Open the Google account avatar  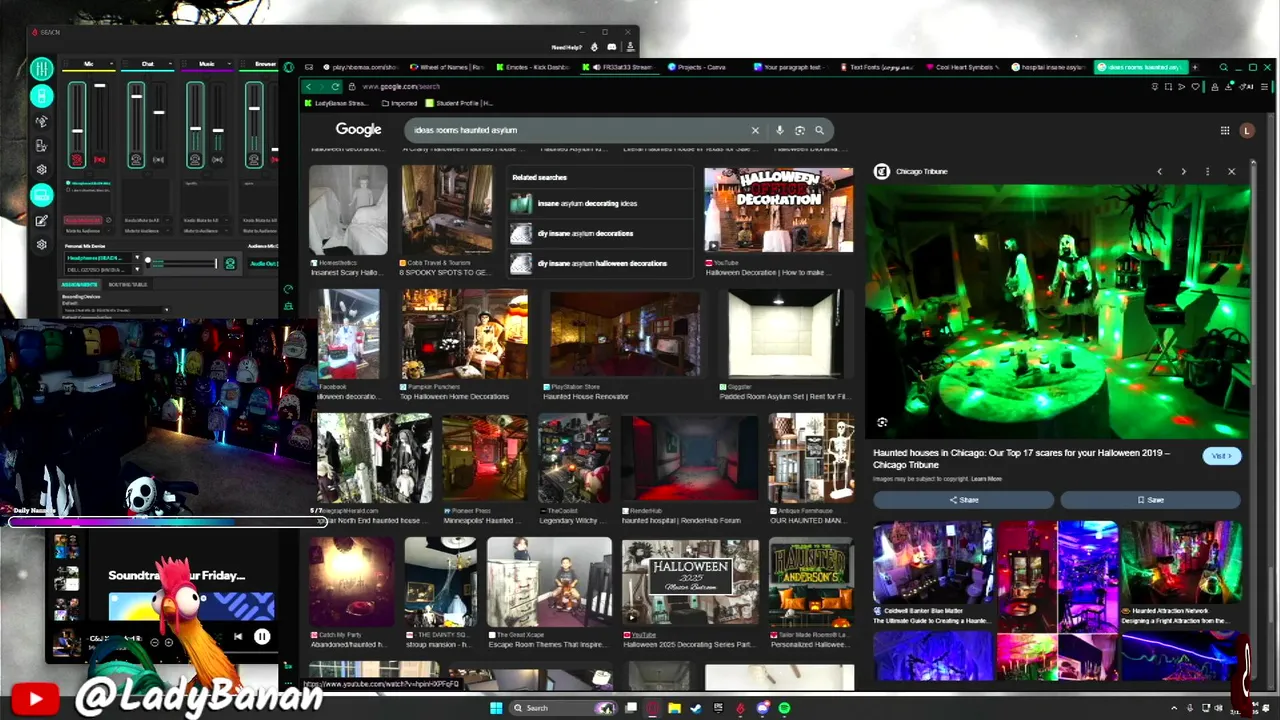click(1246, 130)
